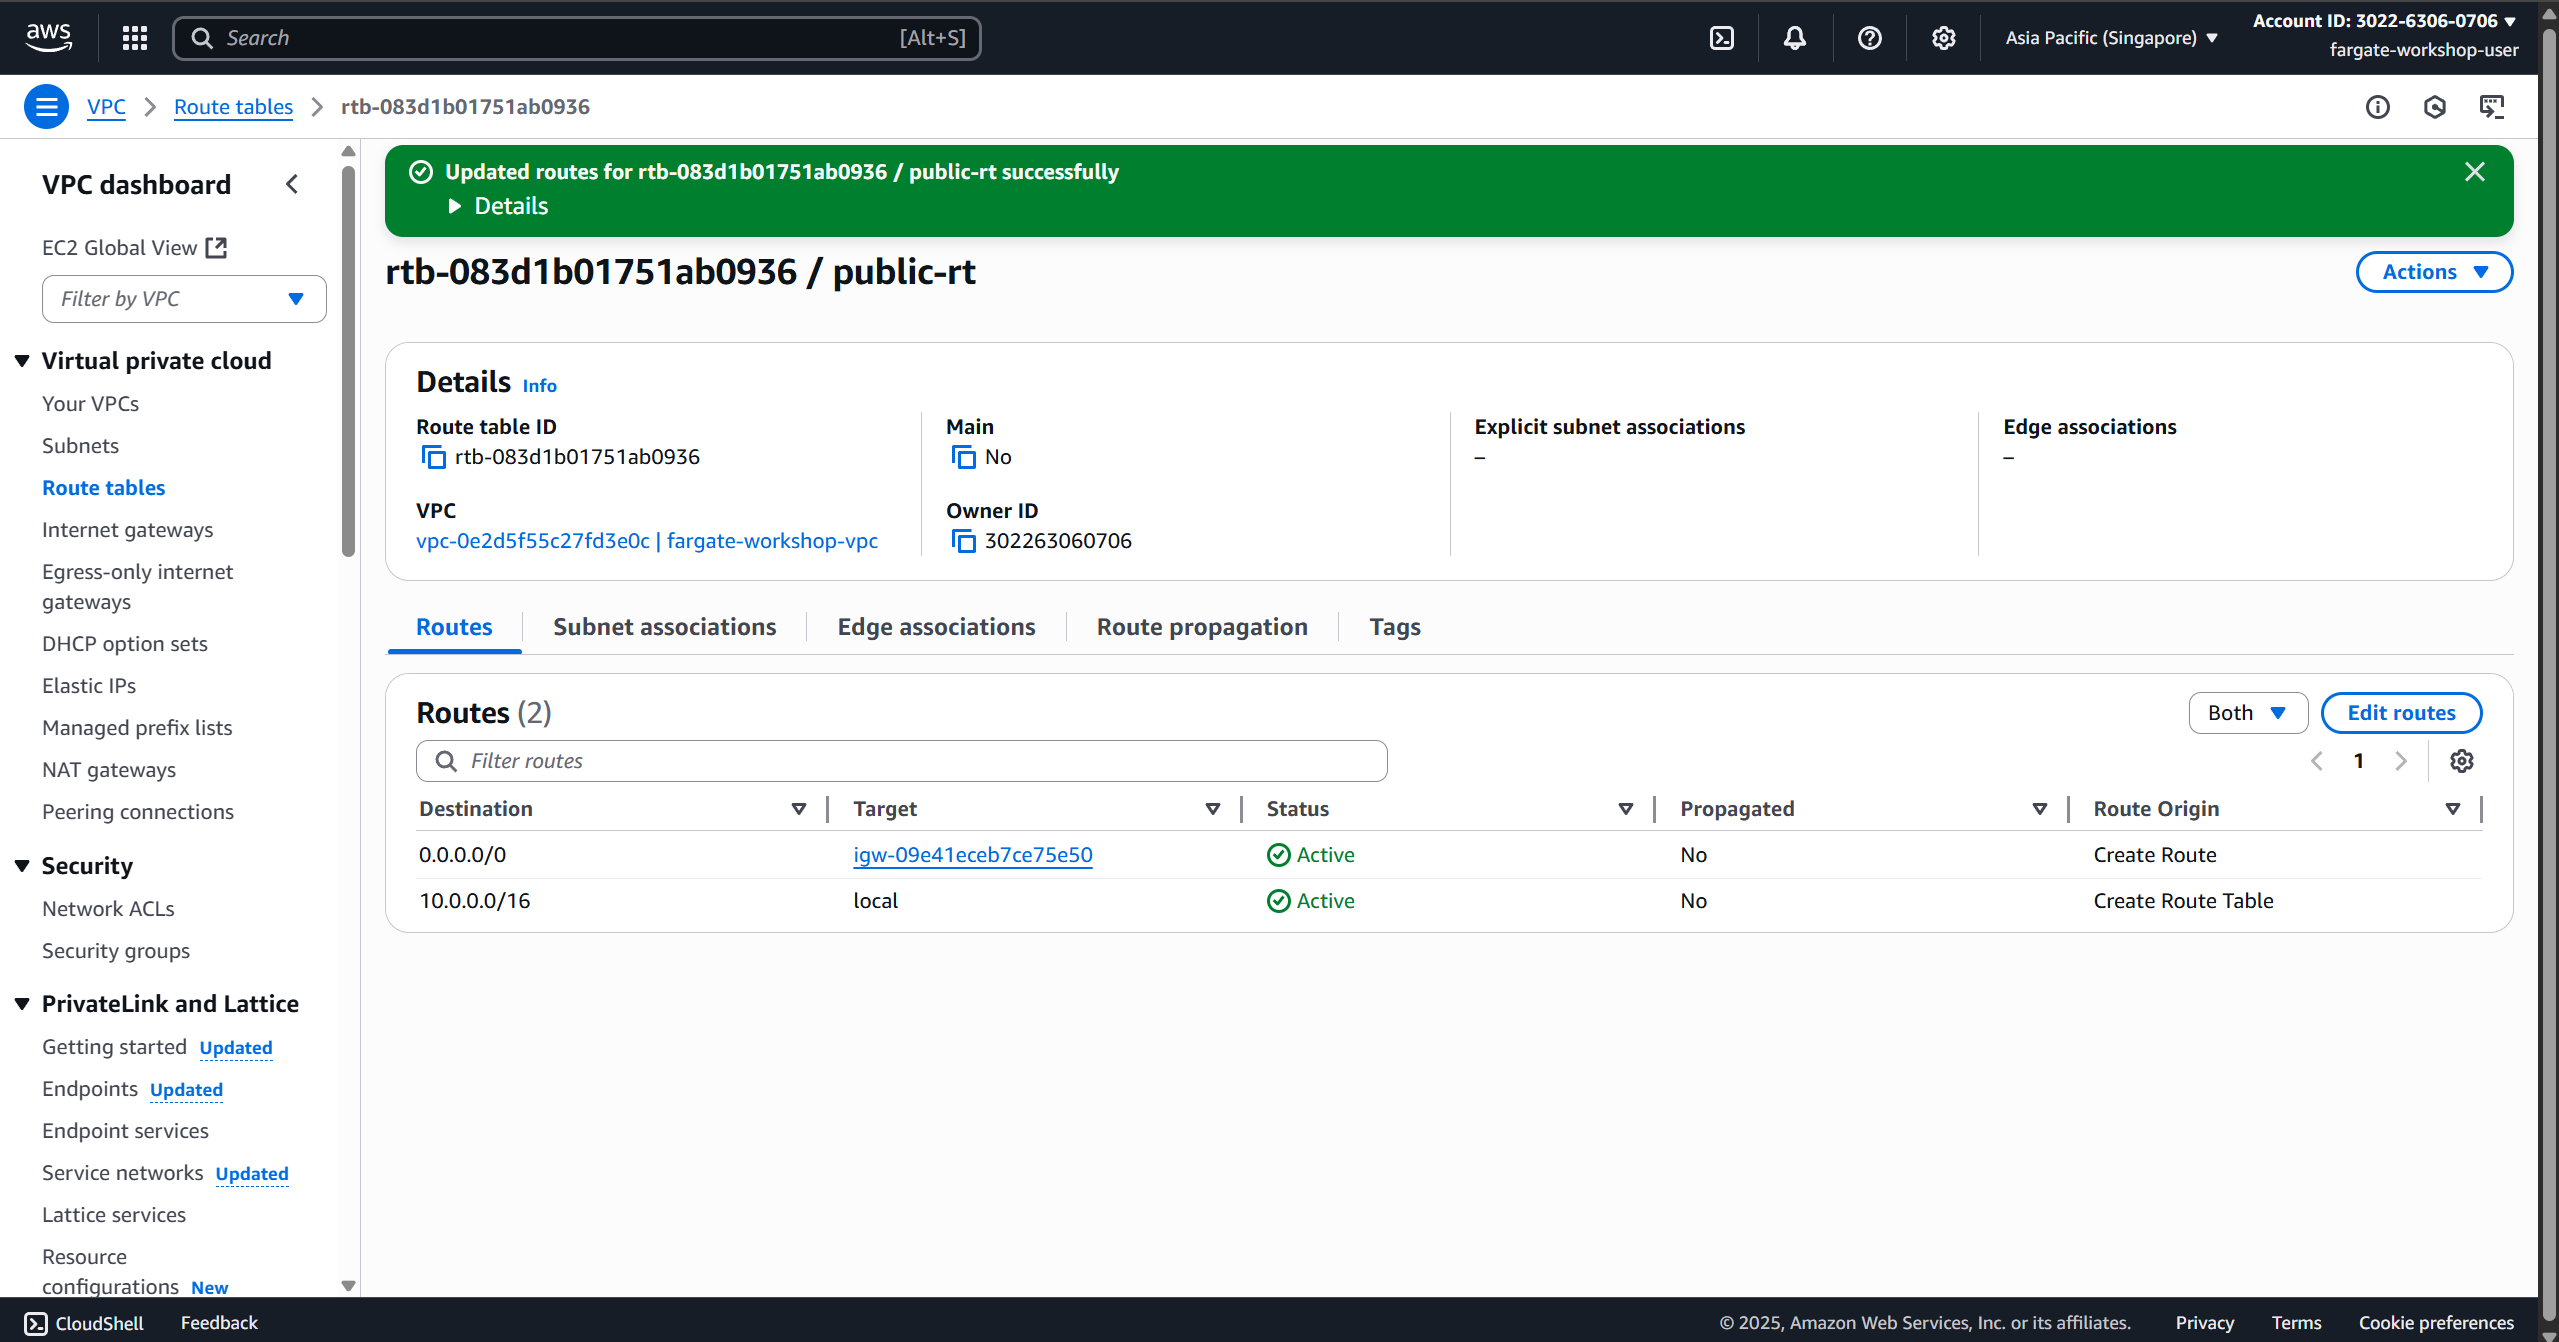Viewport: 2559px width, 1342px height.
Task: Open Endpoints in the sidebar
Action: [89, 1089]
